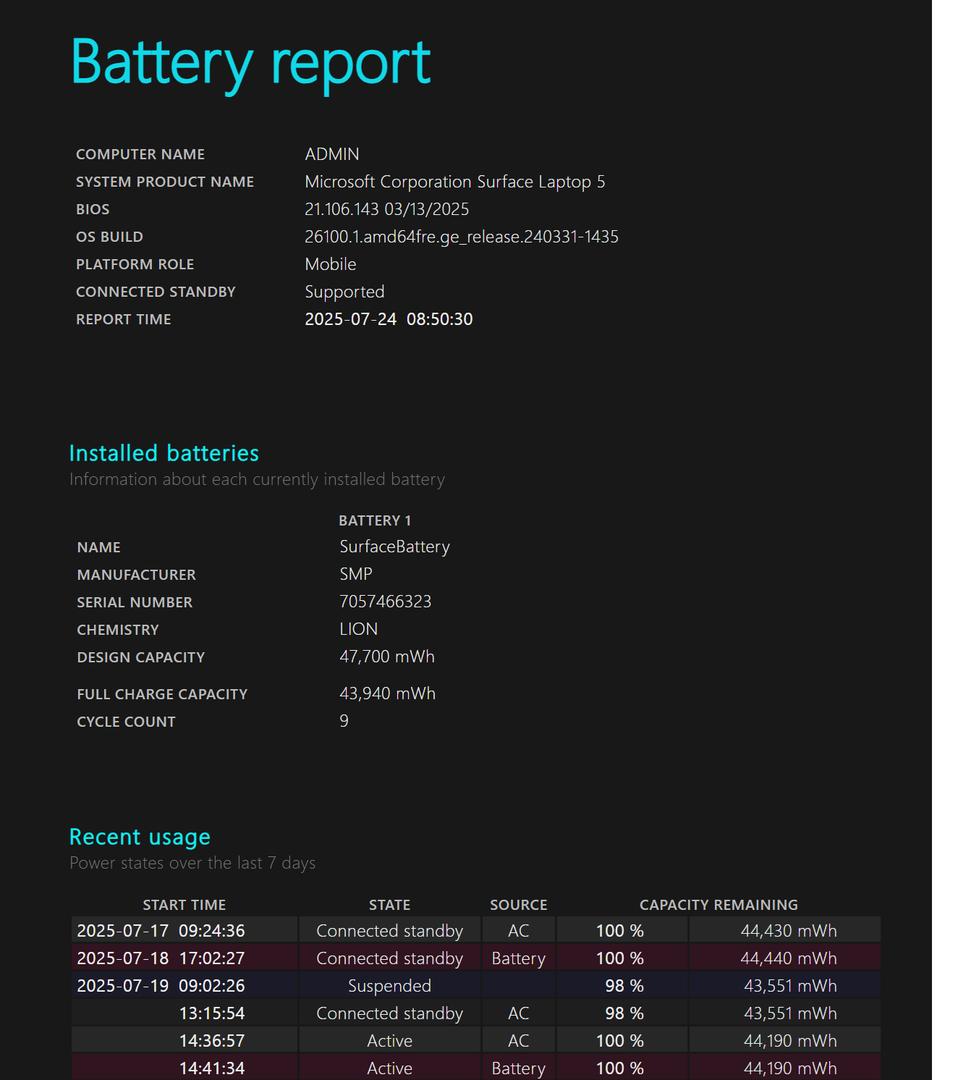Image resolution: width=979 pixels, height=1080 pixels.
Task: Click cycle count value '9'
Action: (x=344, y=720)
